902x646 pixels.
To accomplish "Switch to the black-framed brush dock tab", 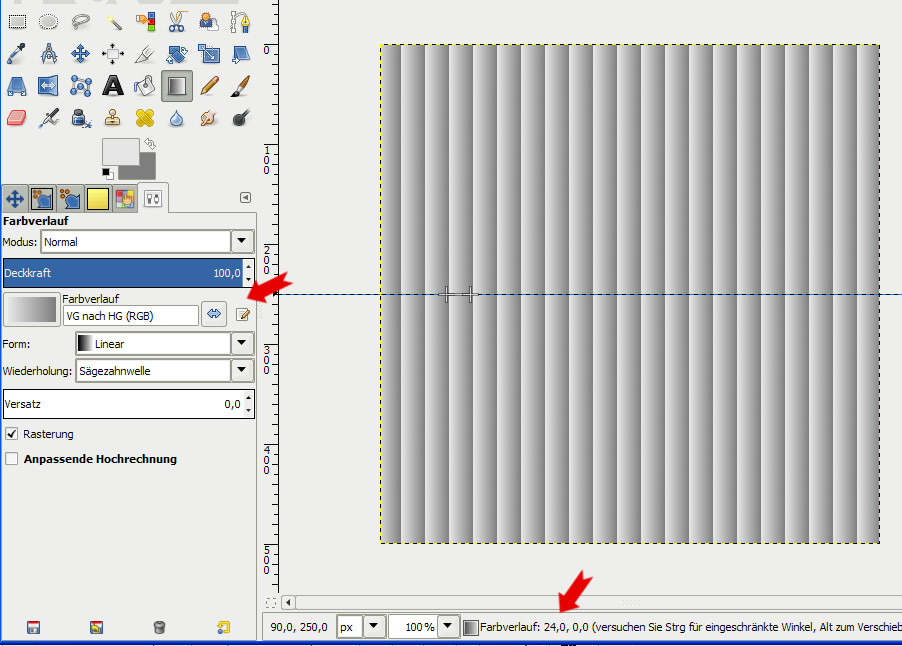I will pos(42,199).
